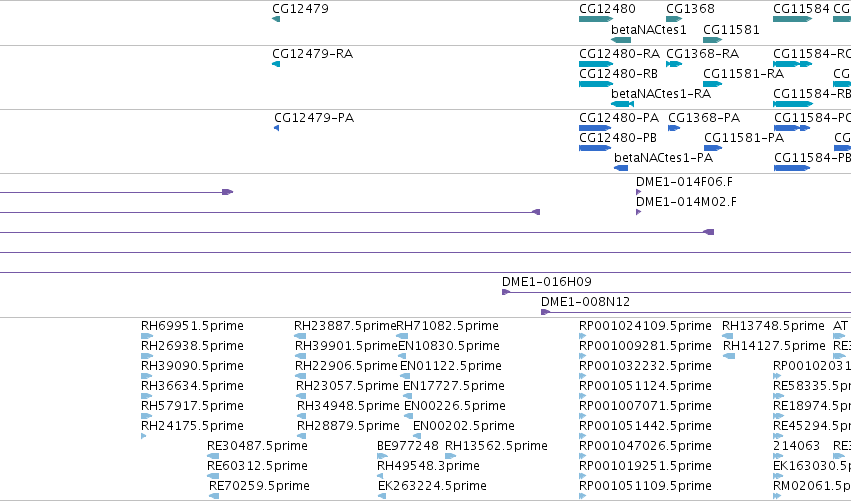The height and width of the screenshot is (501, 851).
Task: Select EST RE30487.5prime
Action: tap(257, 446)
